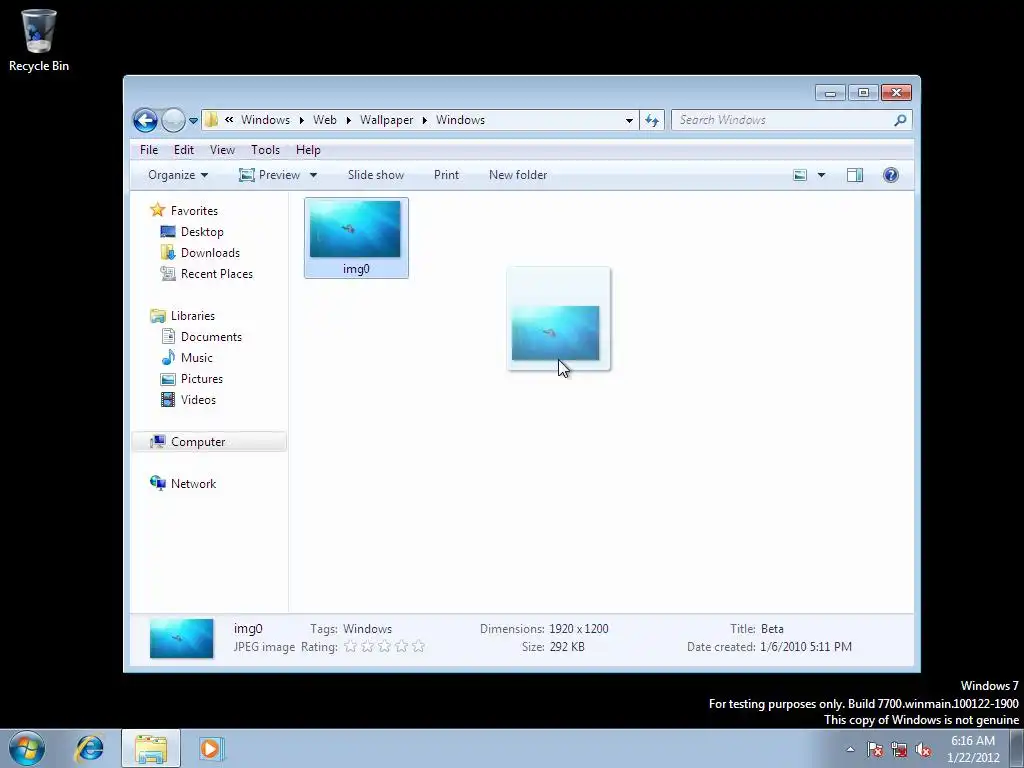This screenshot has height=768, width=1024.
Task: Click the Wallpaper breadcrumb segment
Action: pos(387,120)
